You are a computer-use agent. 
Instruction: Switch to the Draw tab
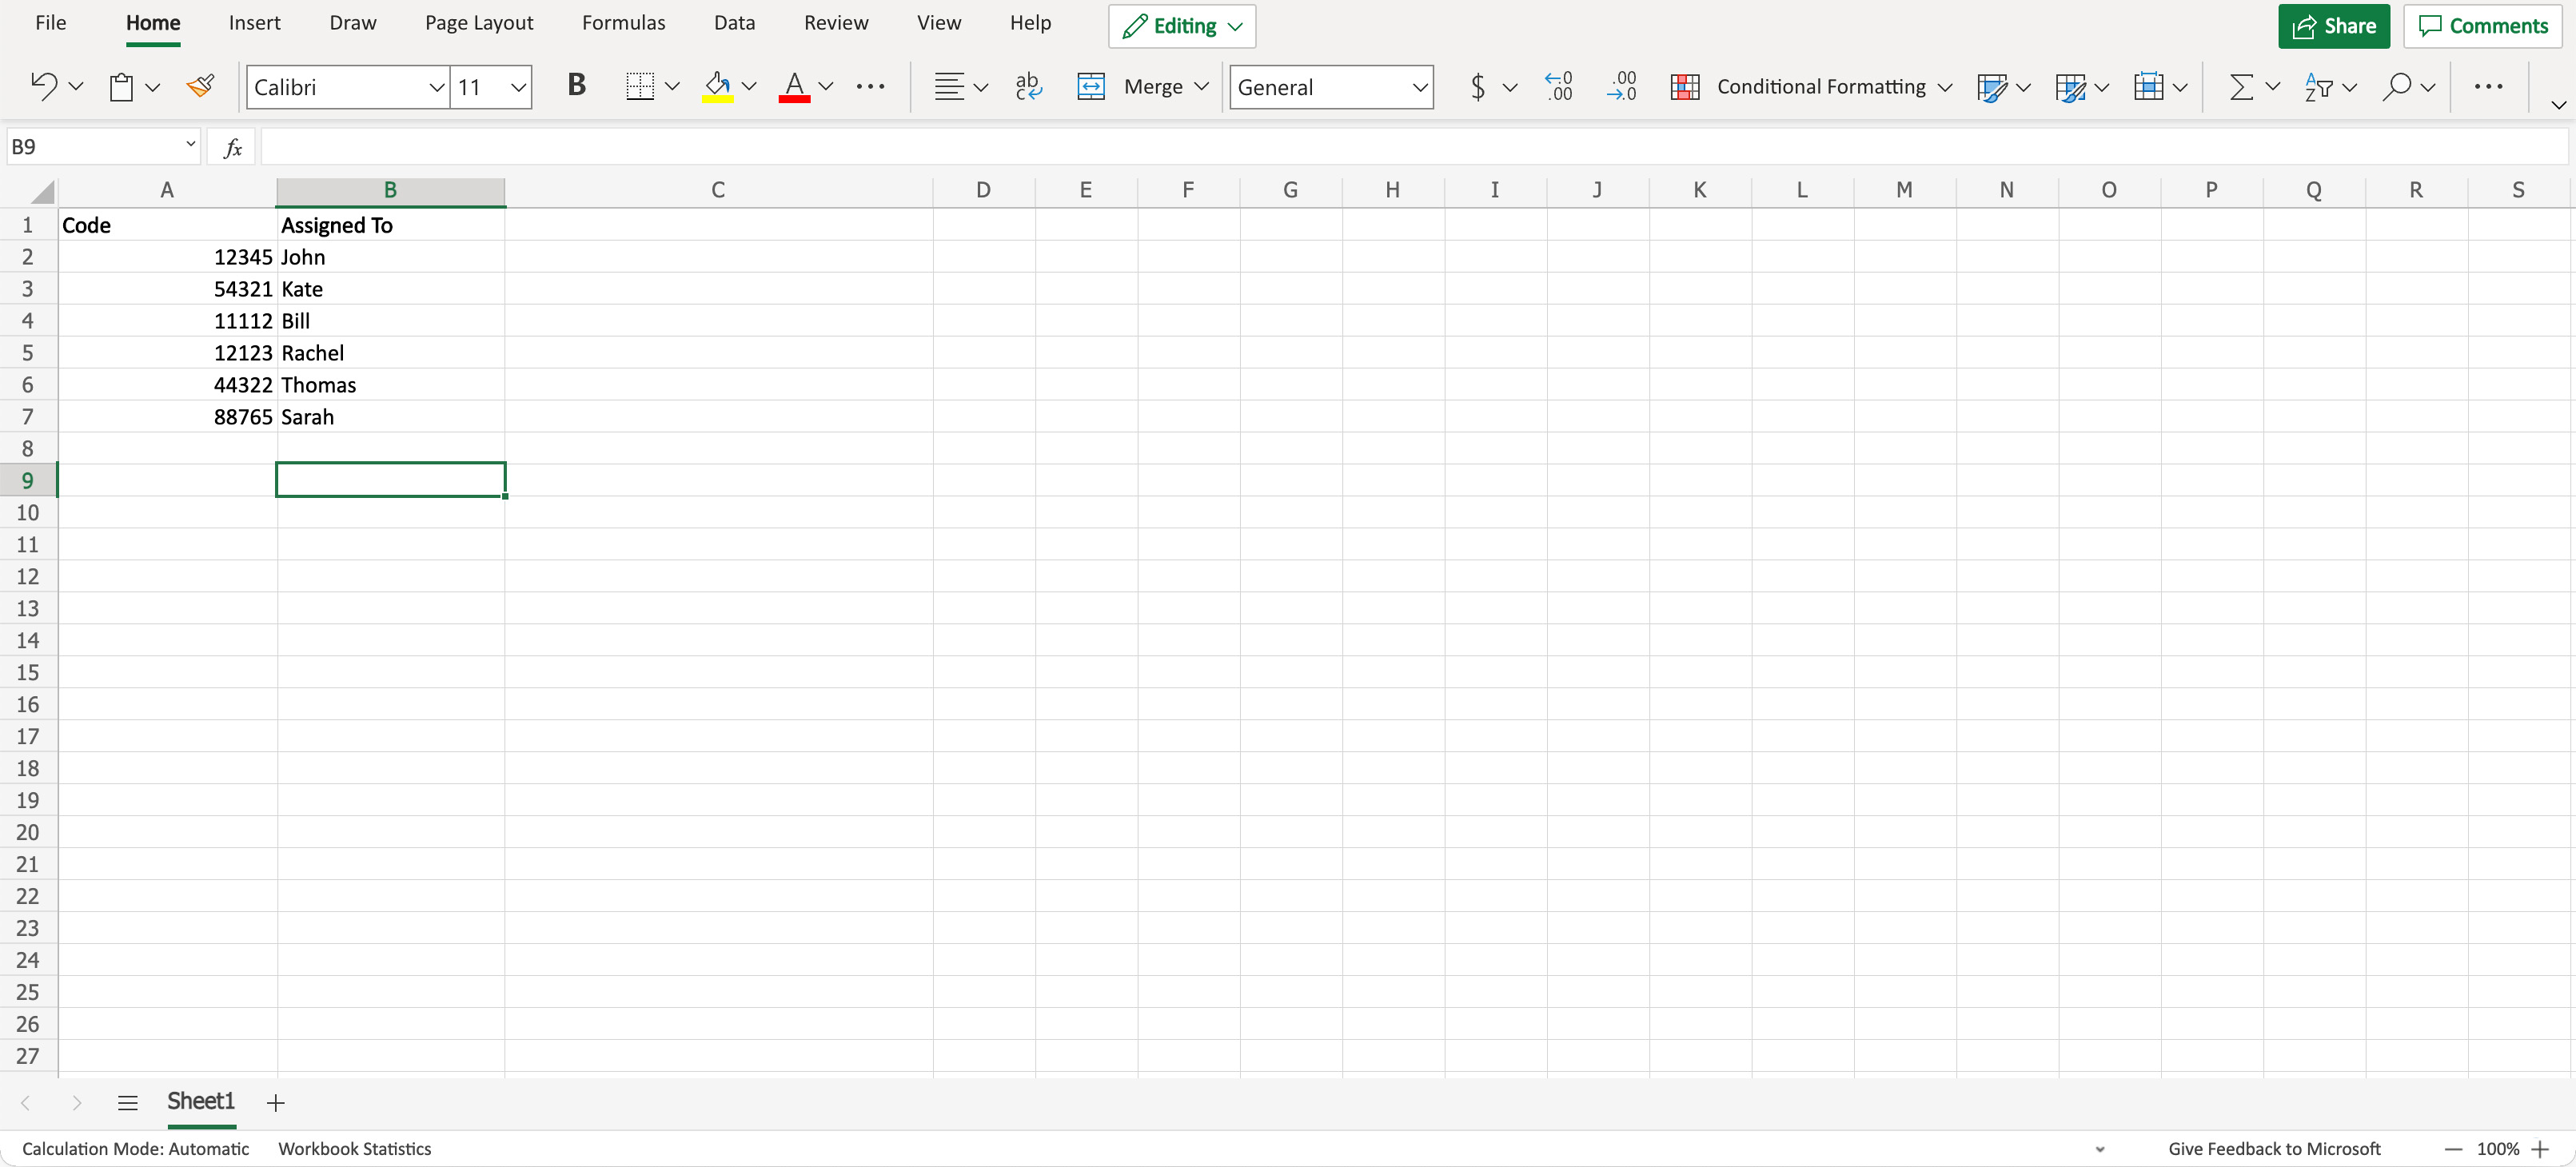coord(353,23)
